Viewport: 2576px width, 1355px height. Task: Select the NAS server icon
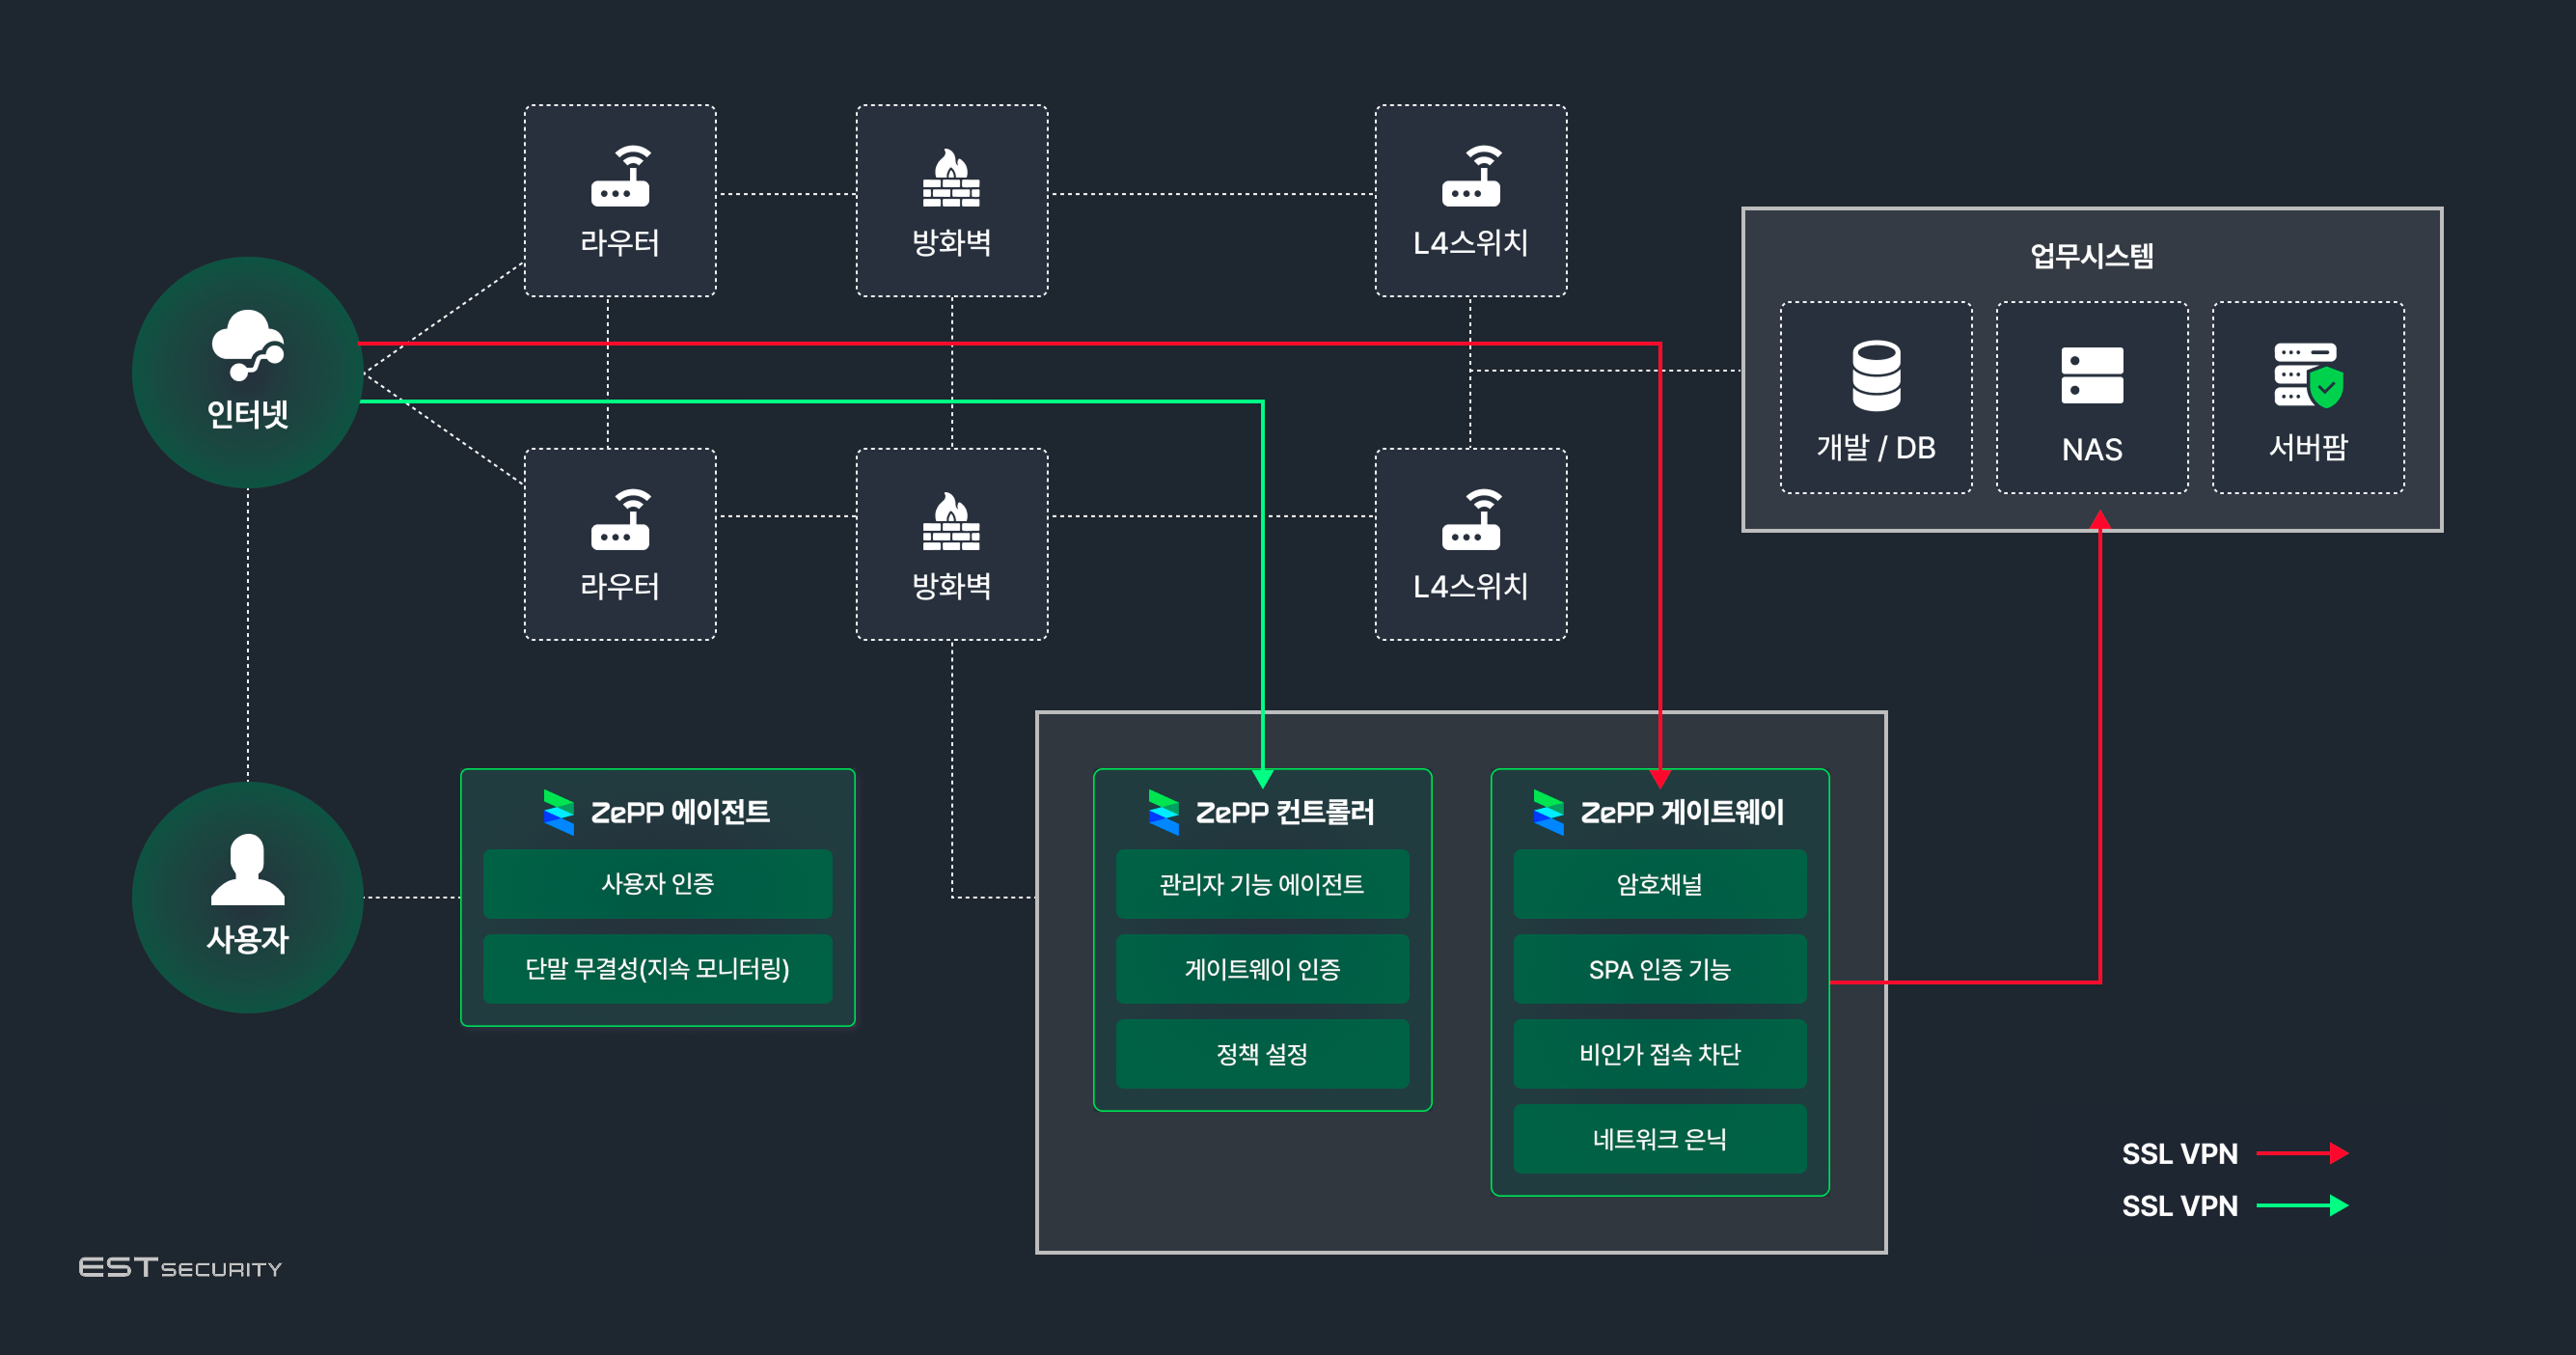click(x=2092, y=376)
